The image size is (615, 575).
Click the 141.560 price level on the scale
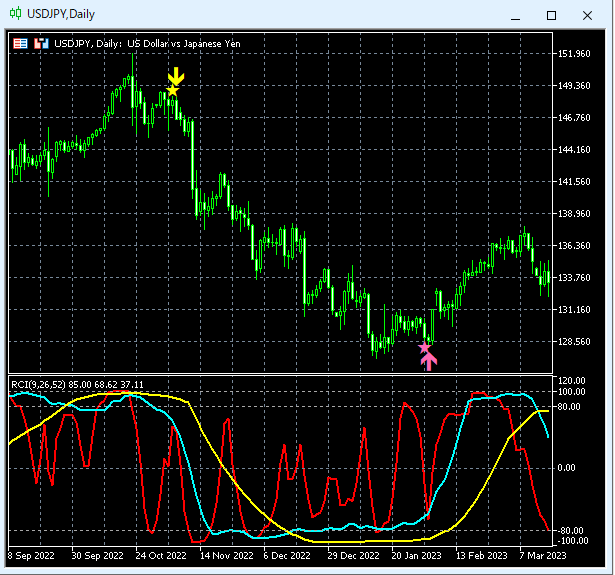(574, 182)
